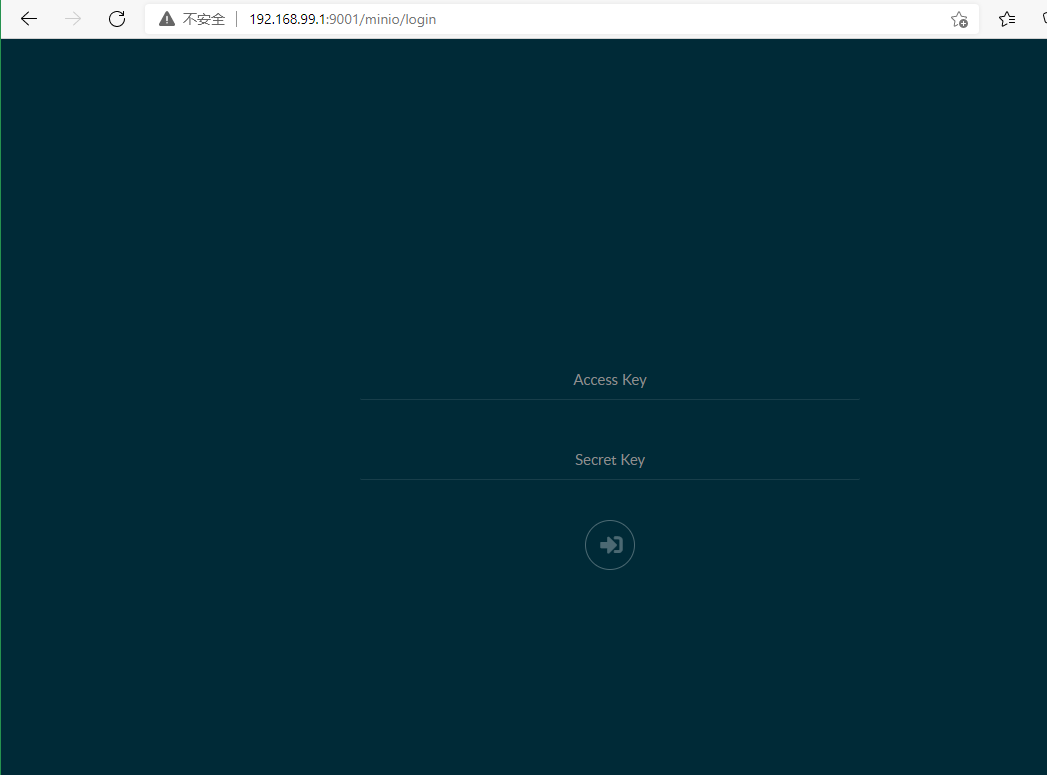Focus the Secret Key input field
Screen dimensions: 1047x775
coord(609,461)
